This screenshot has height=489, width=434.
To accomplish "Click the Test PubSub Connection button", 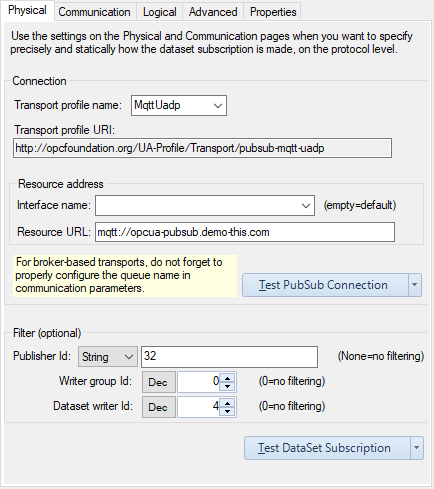I will pos(325,285).
